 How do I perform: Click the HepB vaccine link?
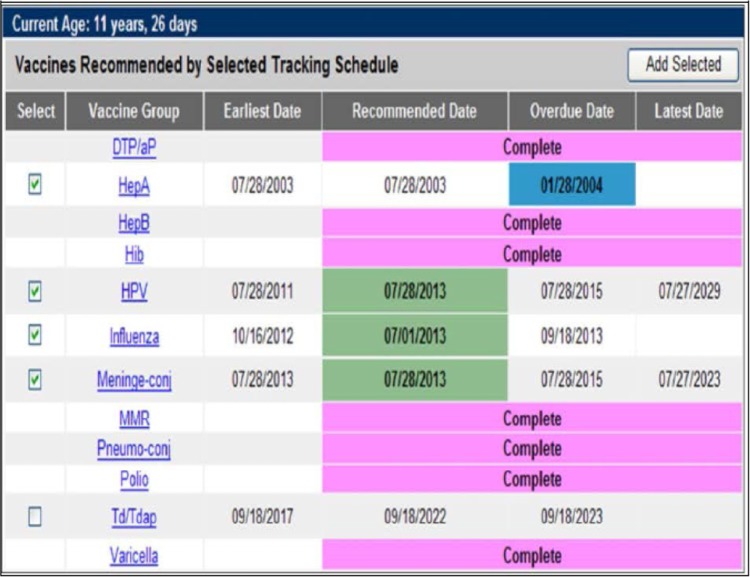134,223
